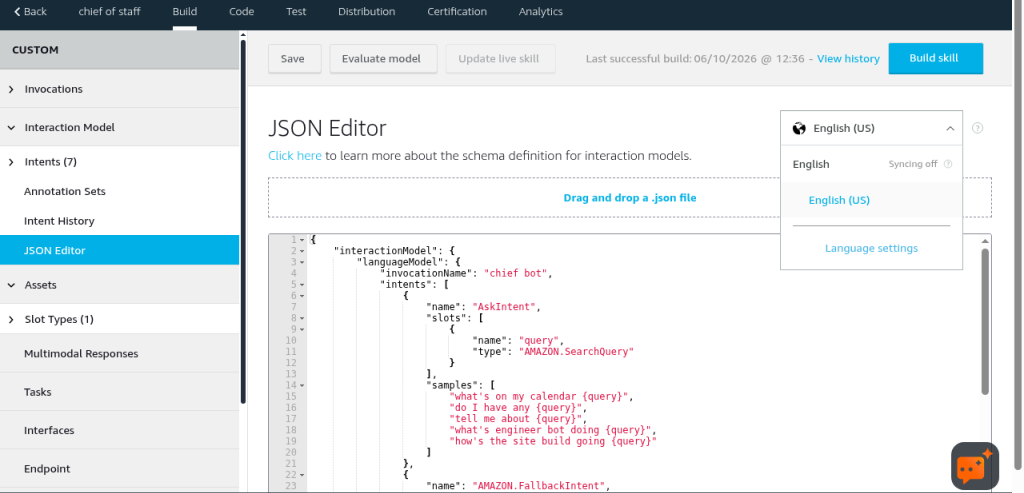Fold the root object at line 1
This screenshot has height=493, width=1024.
tap(302, 240)
